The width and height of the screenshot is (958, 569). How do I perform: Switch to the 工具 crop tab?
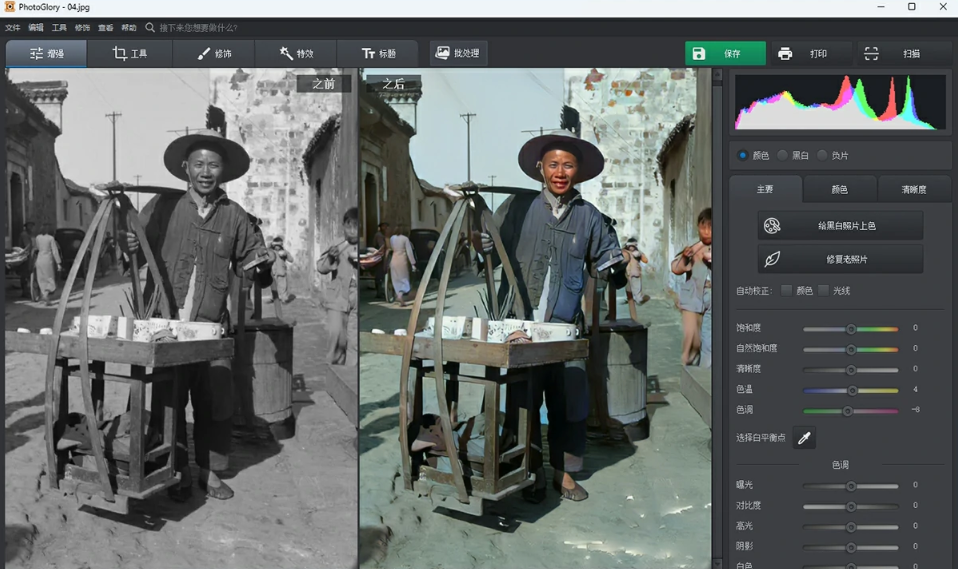(130, 54)
